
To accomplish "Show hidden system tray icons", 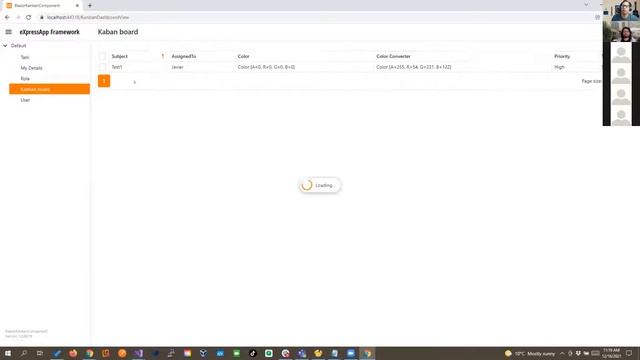I will [x=562, y=353].
